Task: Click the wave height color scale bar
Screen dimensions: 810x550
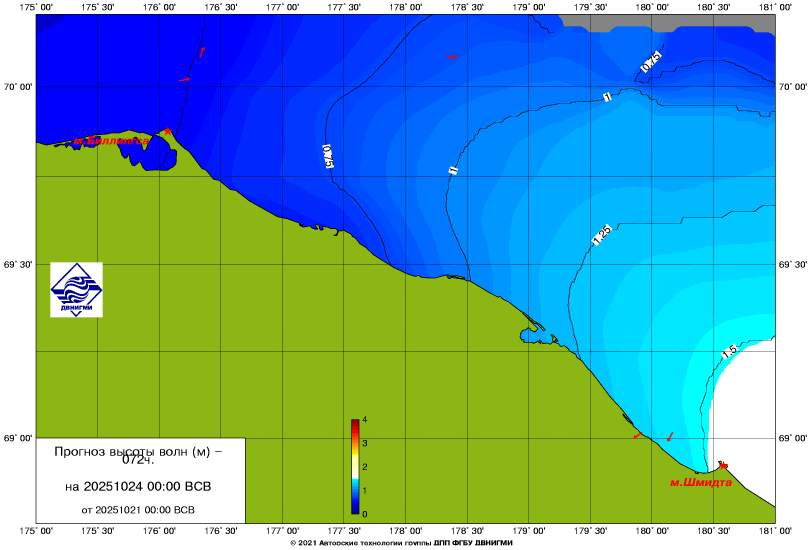Action: click(x=355, y=466)
